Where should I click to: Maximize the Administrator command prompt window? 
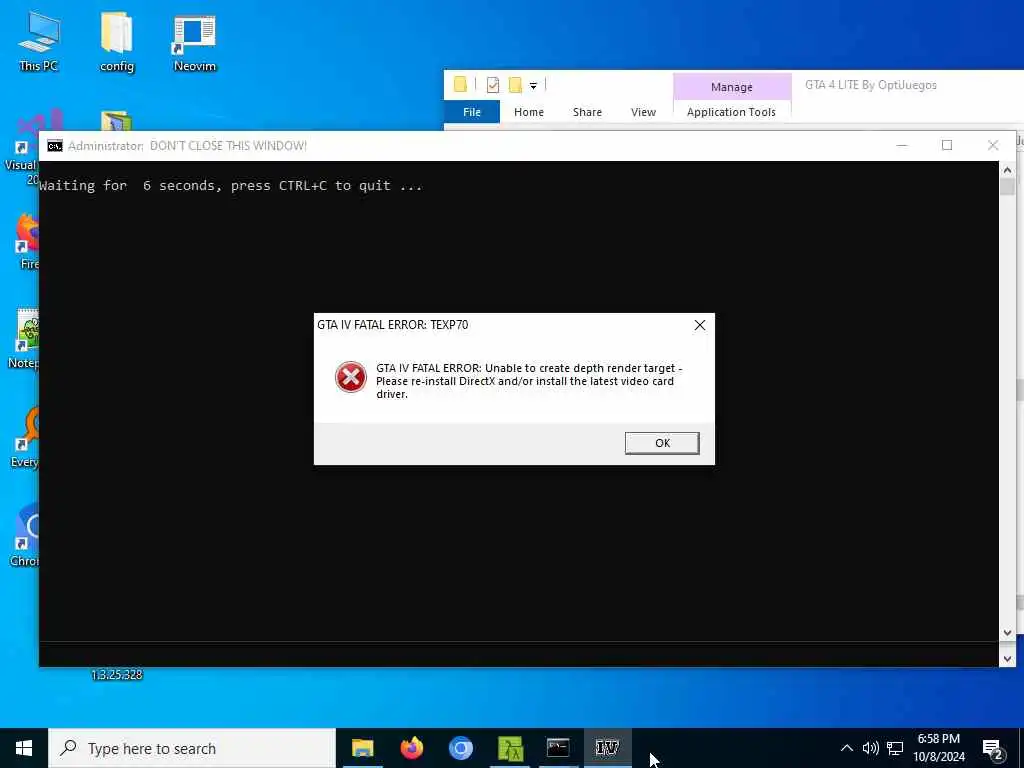tap(946, 145)
